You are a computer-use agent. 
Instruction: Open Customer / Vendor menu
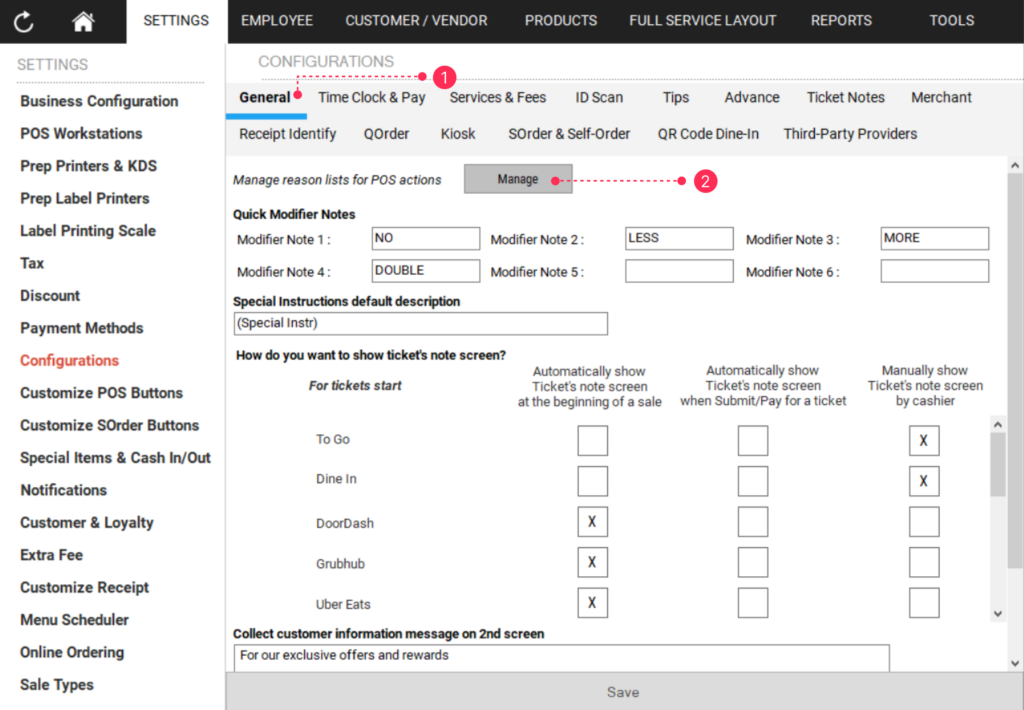(416, 21)
